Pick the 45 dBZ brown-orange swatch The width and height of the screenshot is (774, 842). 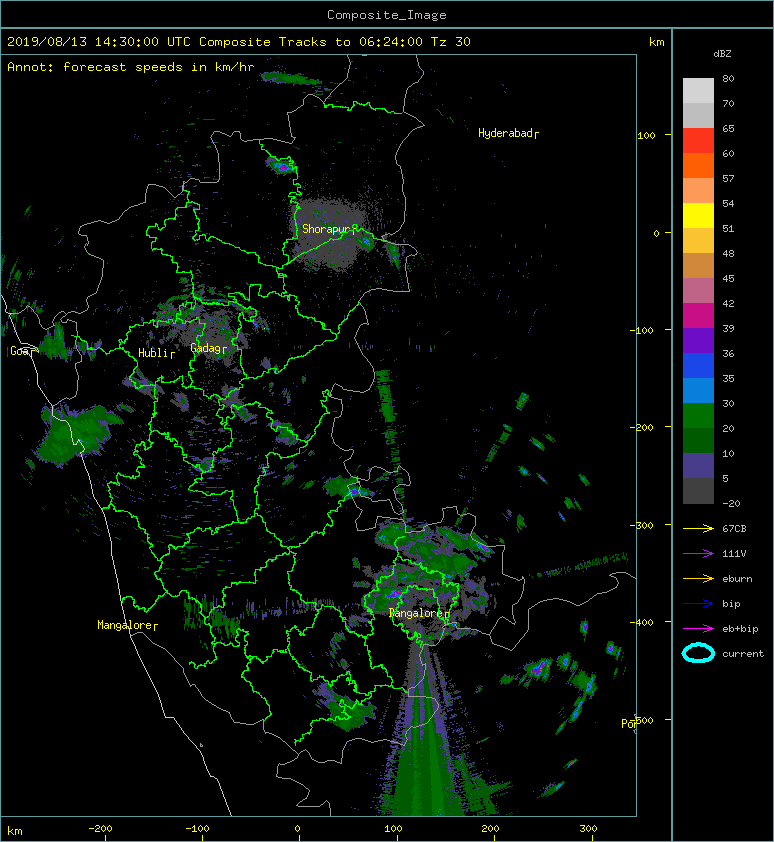(x=698, y=265)
